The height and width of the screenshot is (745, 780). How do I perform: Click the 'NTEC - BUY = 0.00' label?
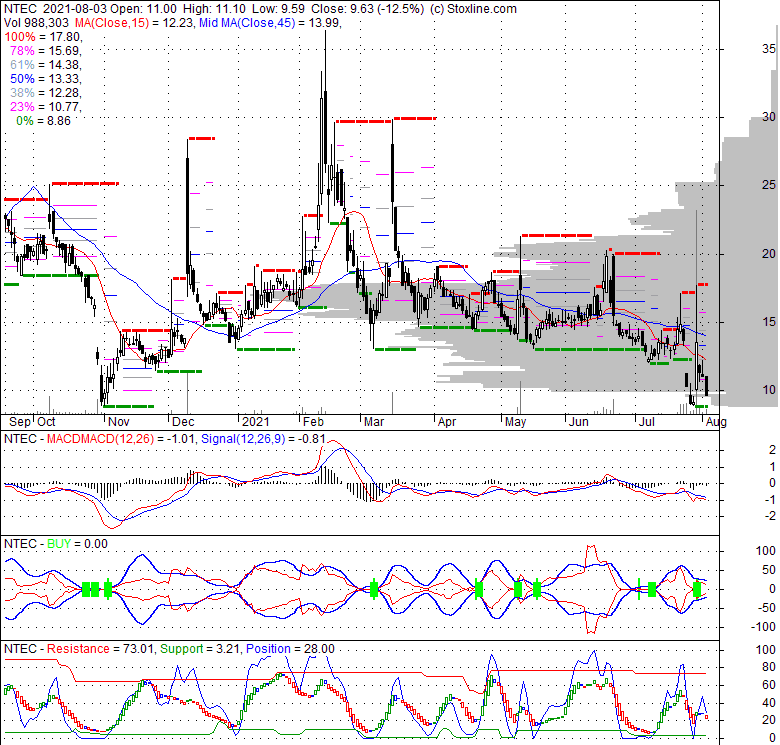56,544
